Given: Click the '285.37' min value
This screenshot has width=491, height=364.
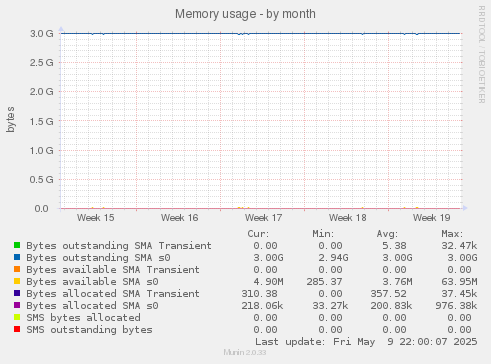Looking at the screenshot, I should (324, 282).
